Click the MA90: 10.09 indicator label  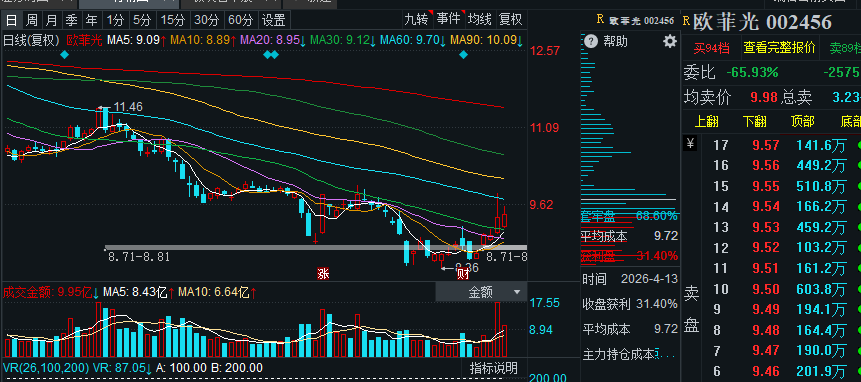coord(487,40)
